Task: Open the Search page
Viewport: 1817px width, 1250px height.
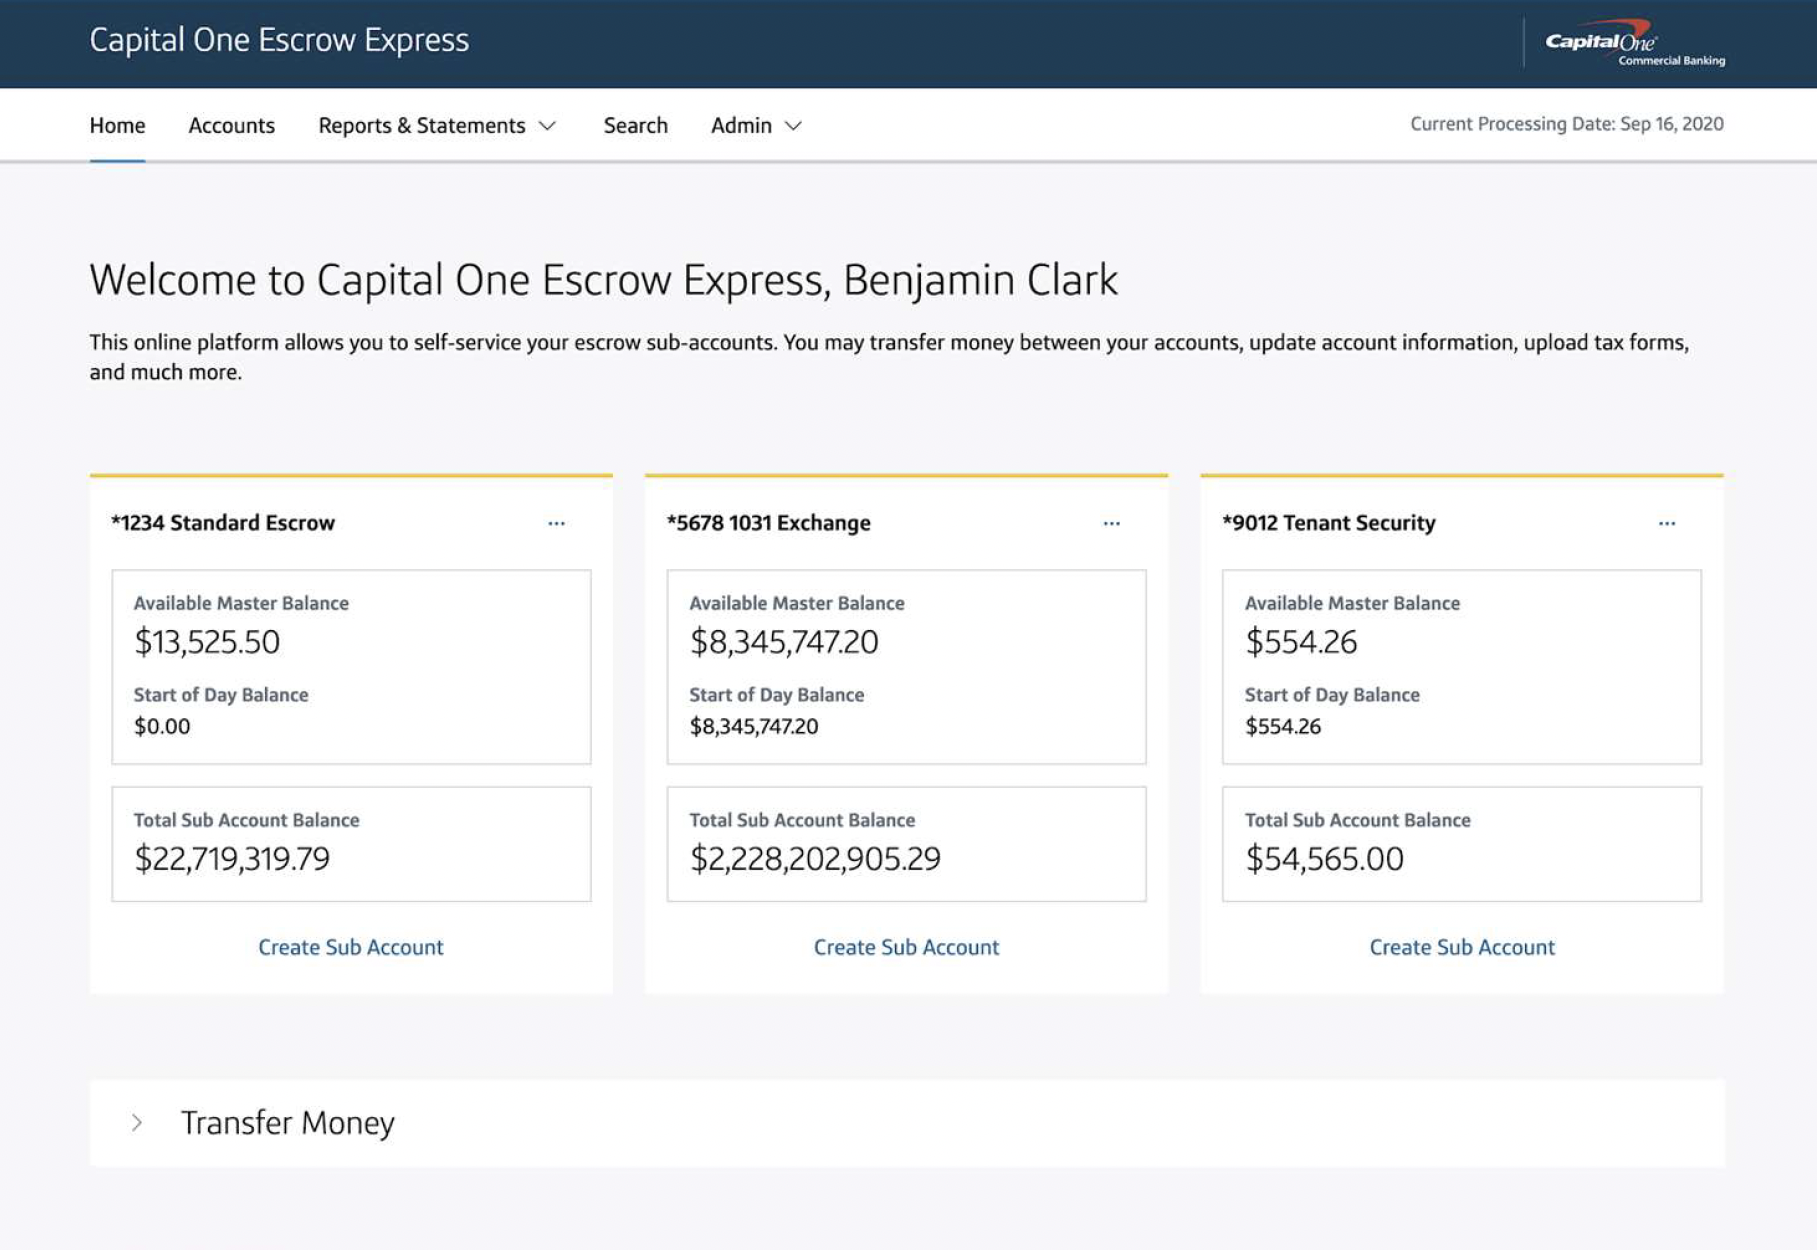Action: click(635, 125)
